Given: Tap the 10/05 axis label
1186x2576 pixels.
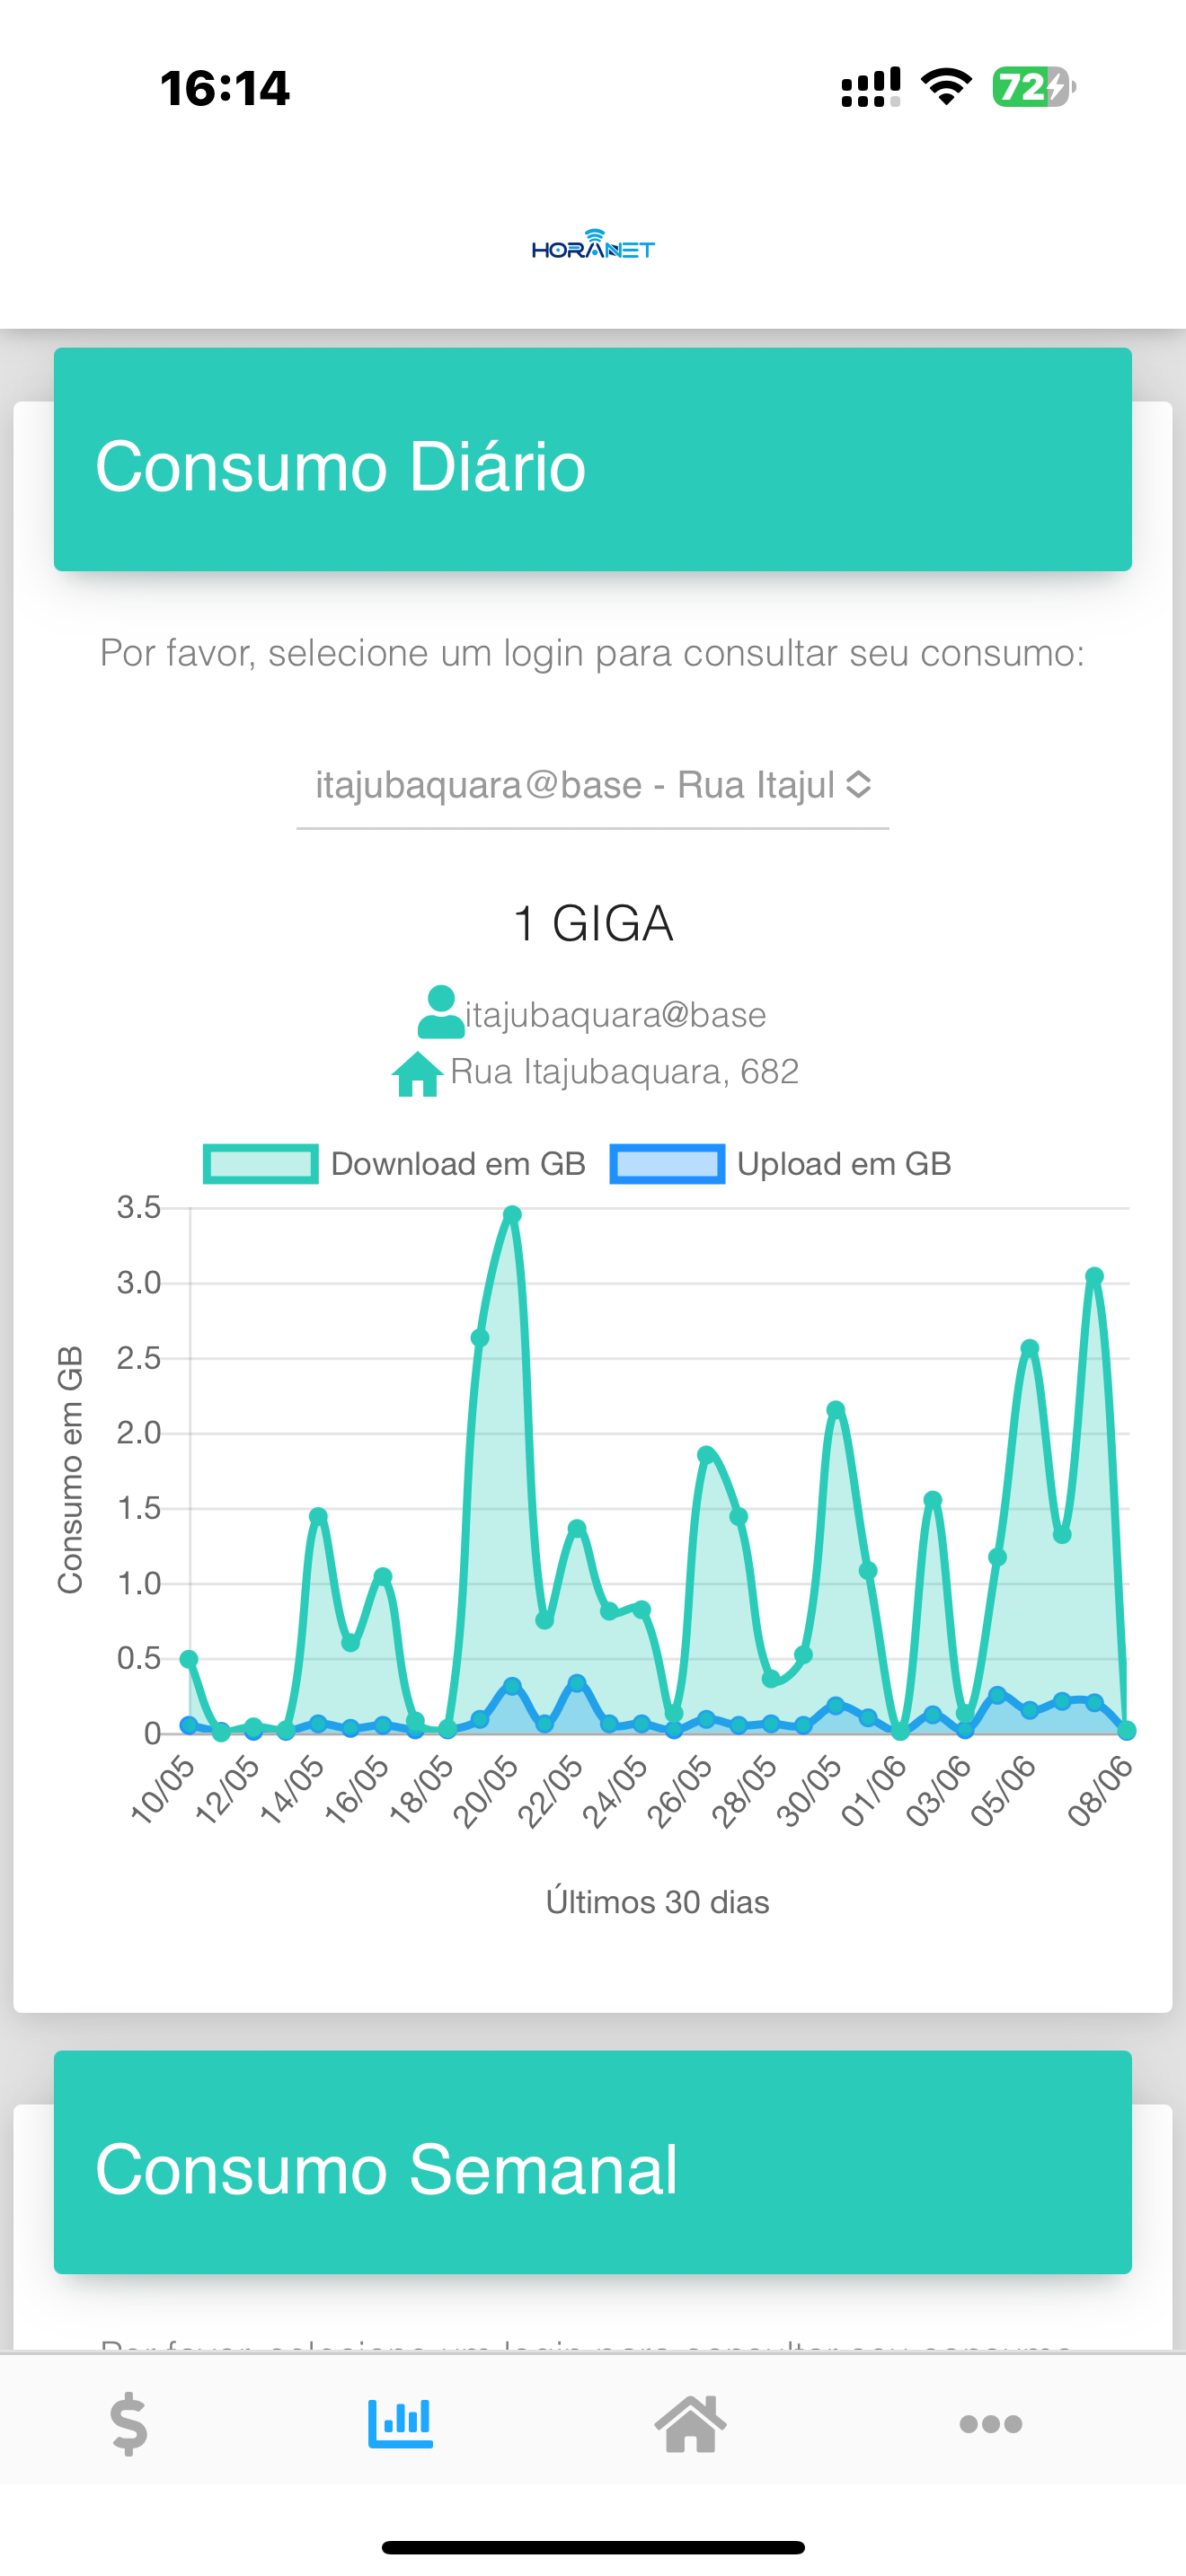Looking at the screenshot, I should (163, 1790).
